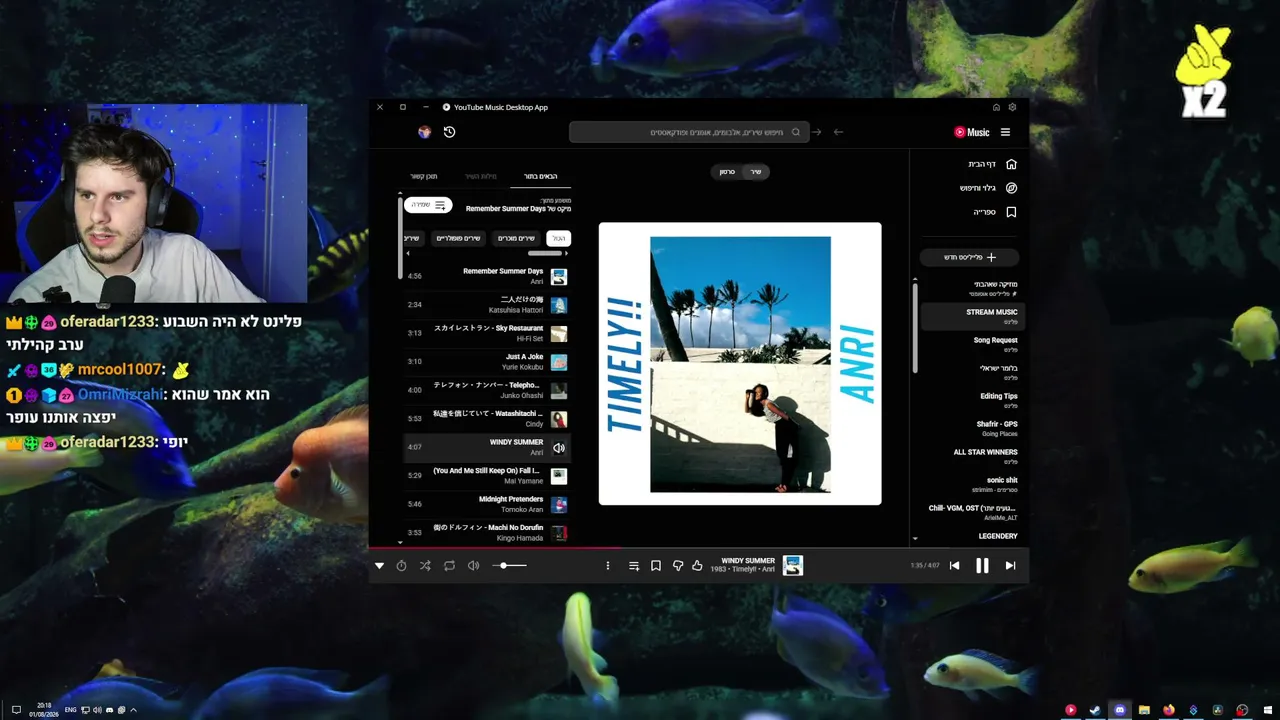Go to דף הבית home page

click(x=992, y=164)
